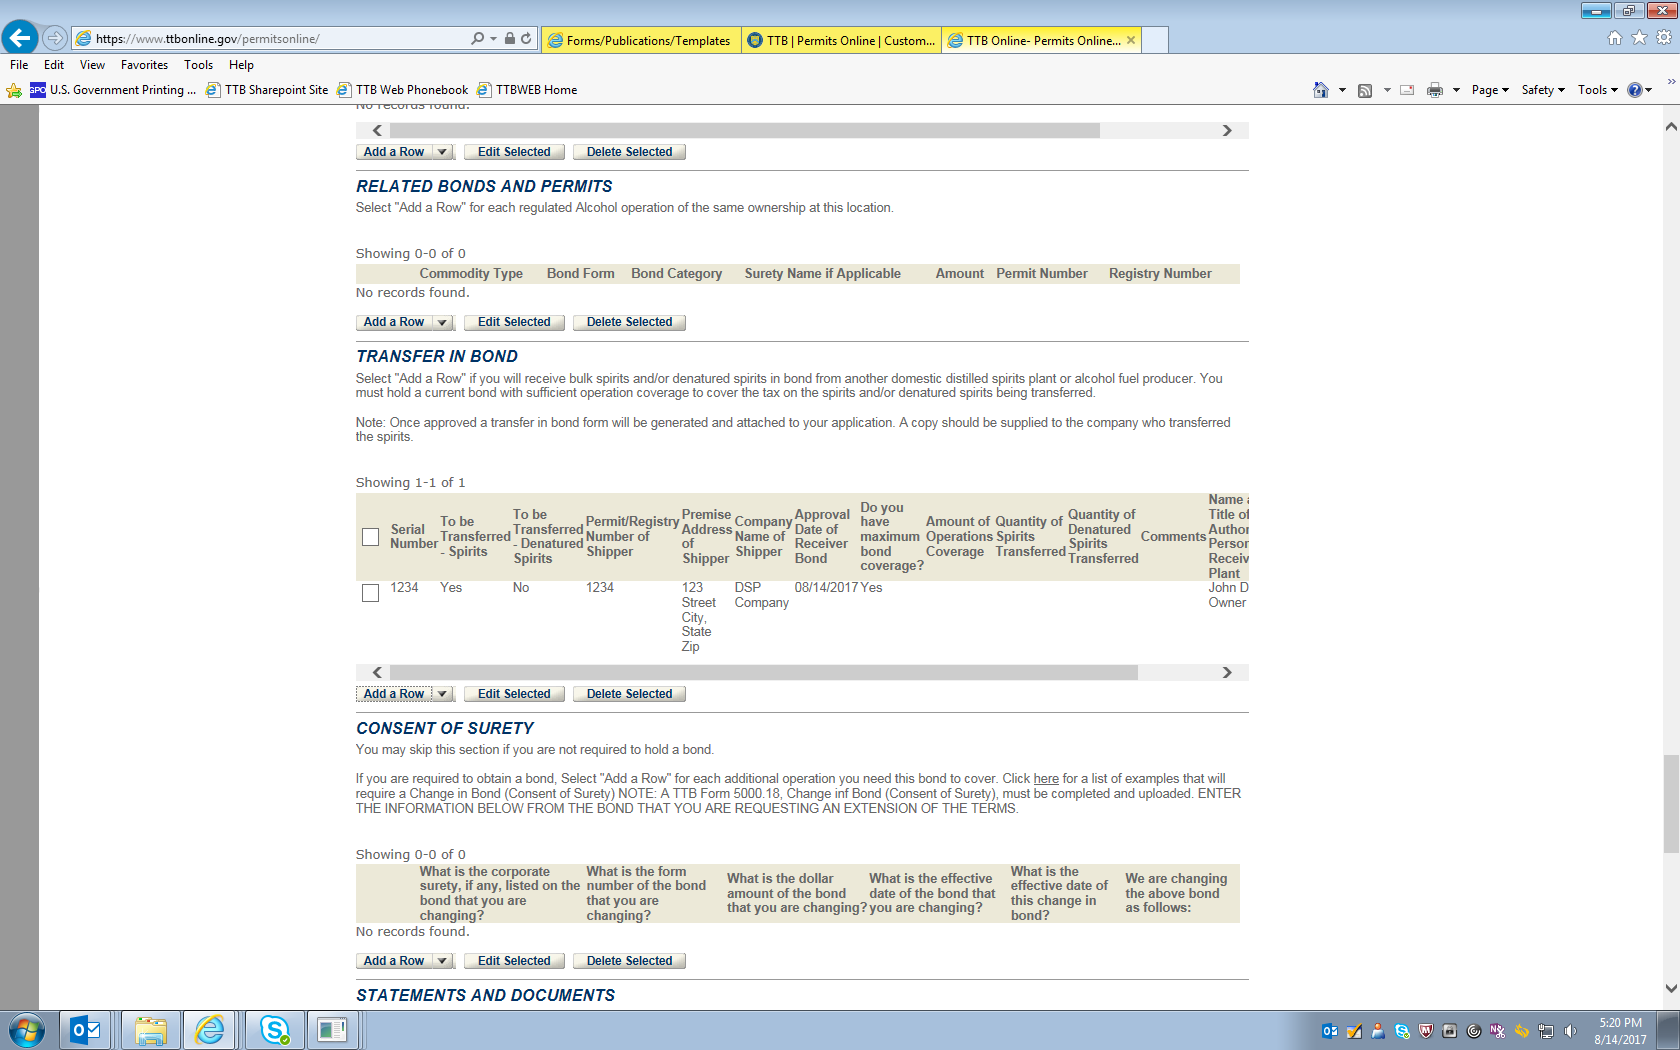
Task: Click the blue Help question mark icon
Action: click(1635, 90)
